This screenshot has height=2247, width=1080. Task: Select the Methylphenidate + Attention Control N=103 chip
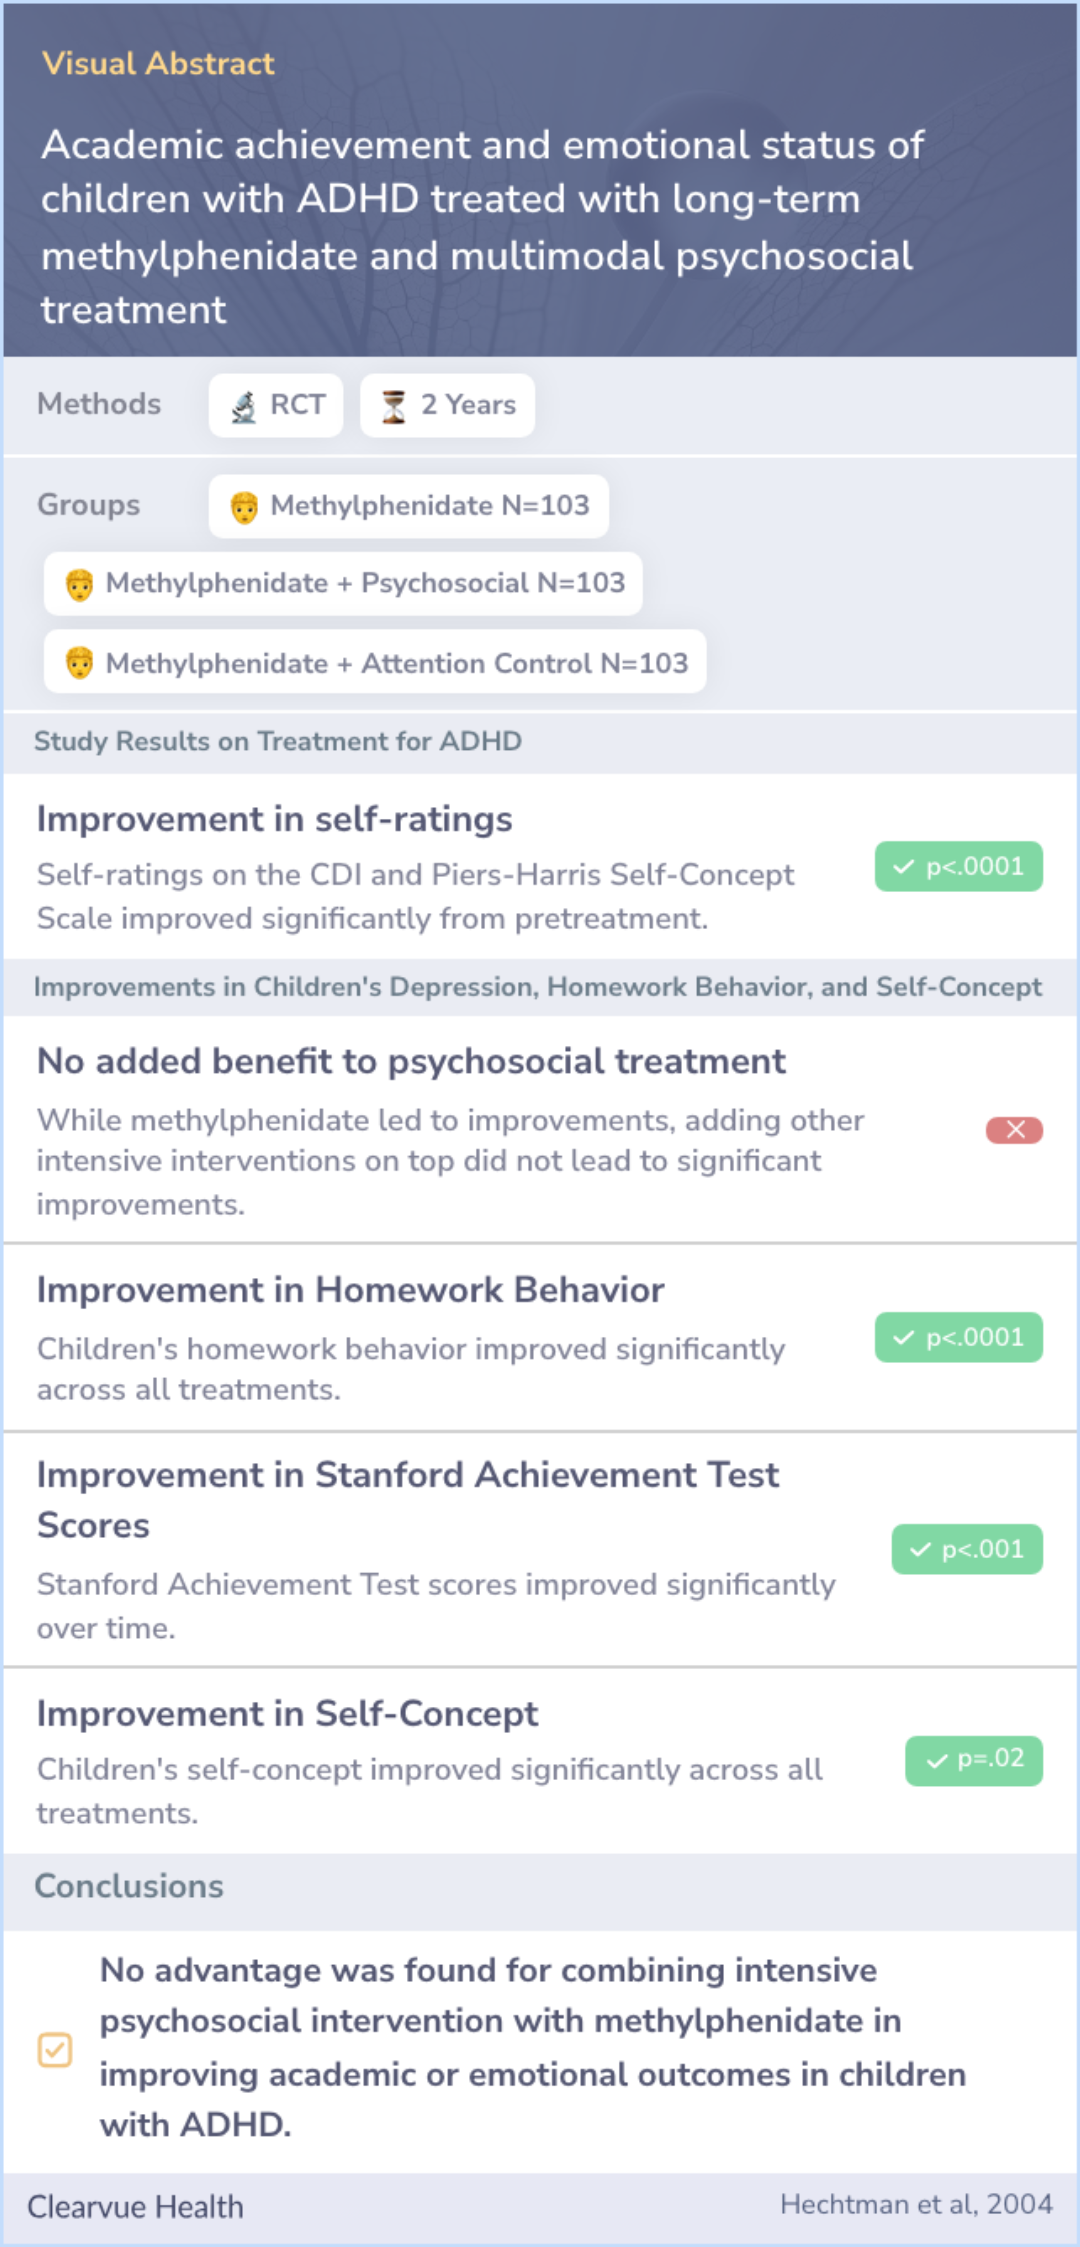pyautogui.click(x=375, y=662)
